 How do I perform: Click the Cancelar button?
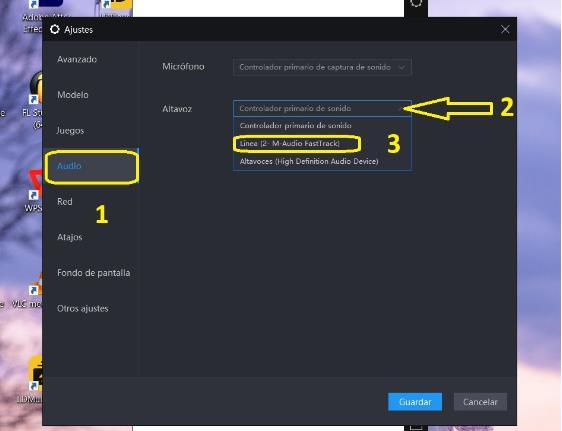(x=480, y=402)
